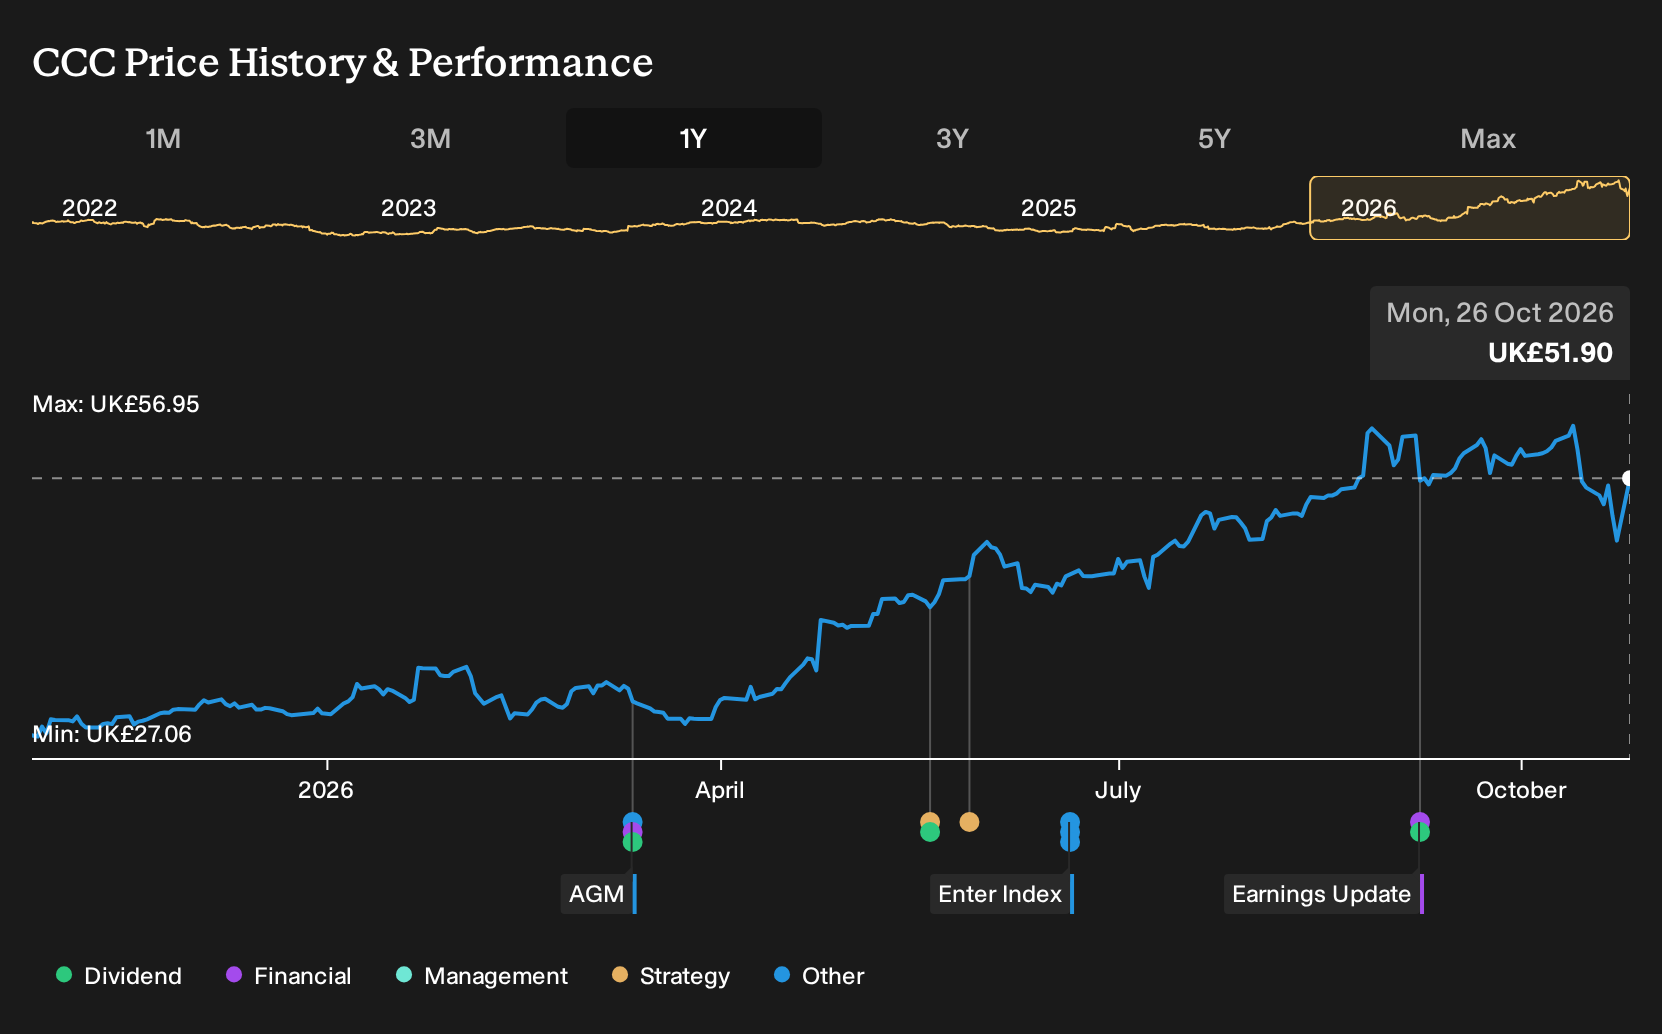Click the 2022 label on mini chart
Screen dimensions: 1662x1034
(x=90, y=208)
